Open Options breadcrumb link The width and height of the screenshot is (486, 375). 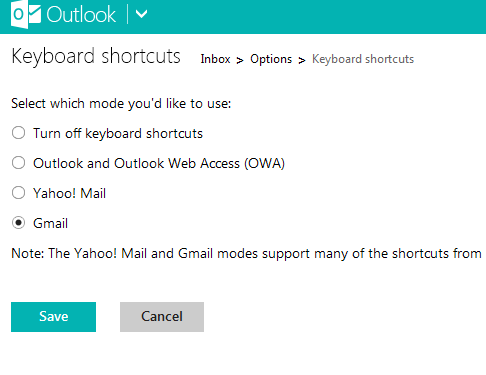click(x=271, y=59)
